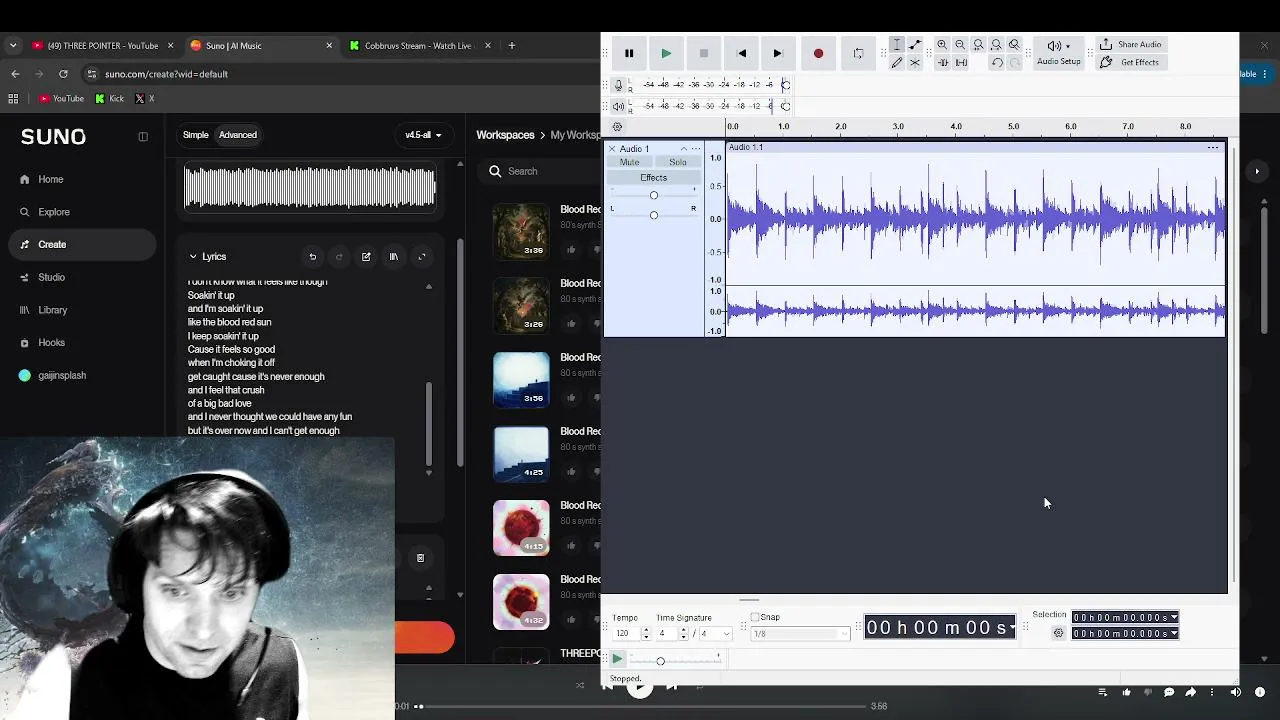Screen dimensions: 1280x720
Task: Click the Share Audio button
Action: (x=1130, y=45)
